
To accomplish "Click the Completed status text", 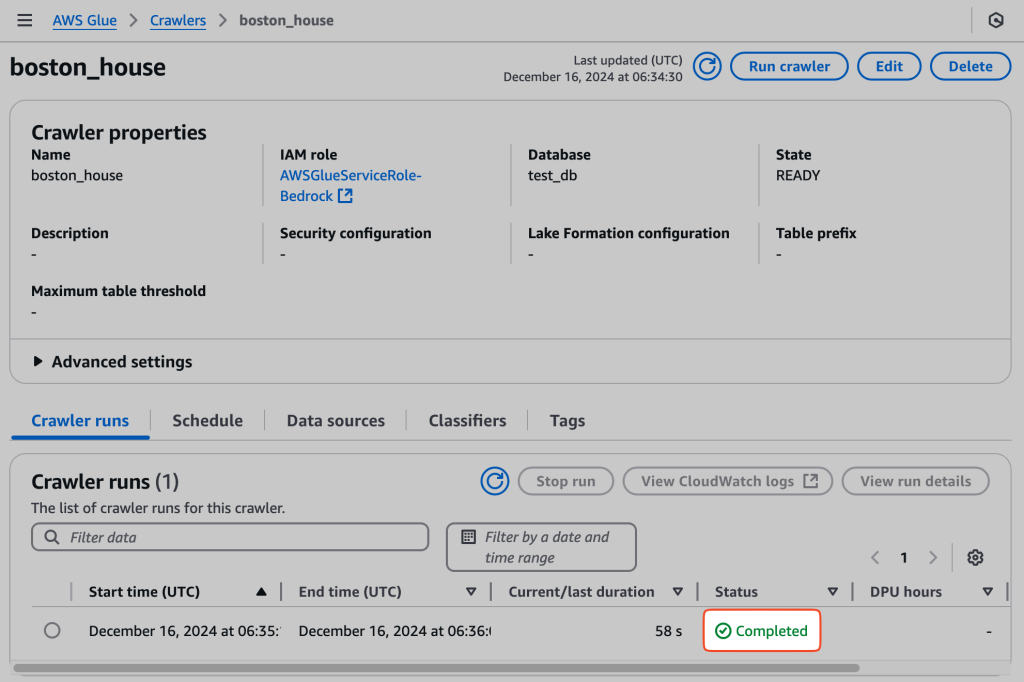I will pyautogui.click(x=772, y=631).
